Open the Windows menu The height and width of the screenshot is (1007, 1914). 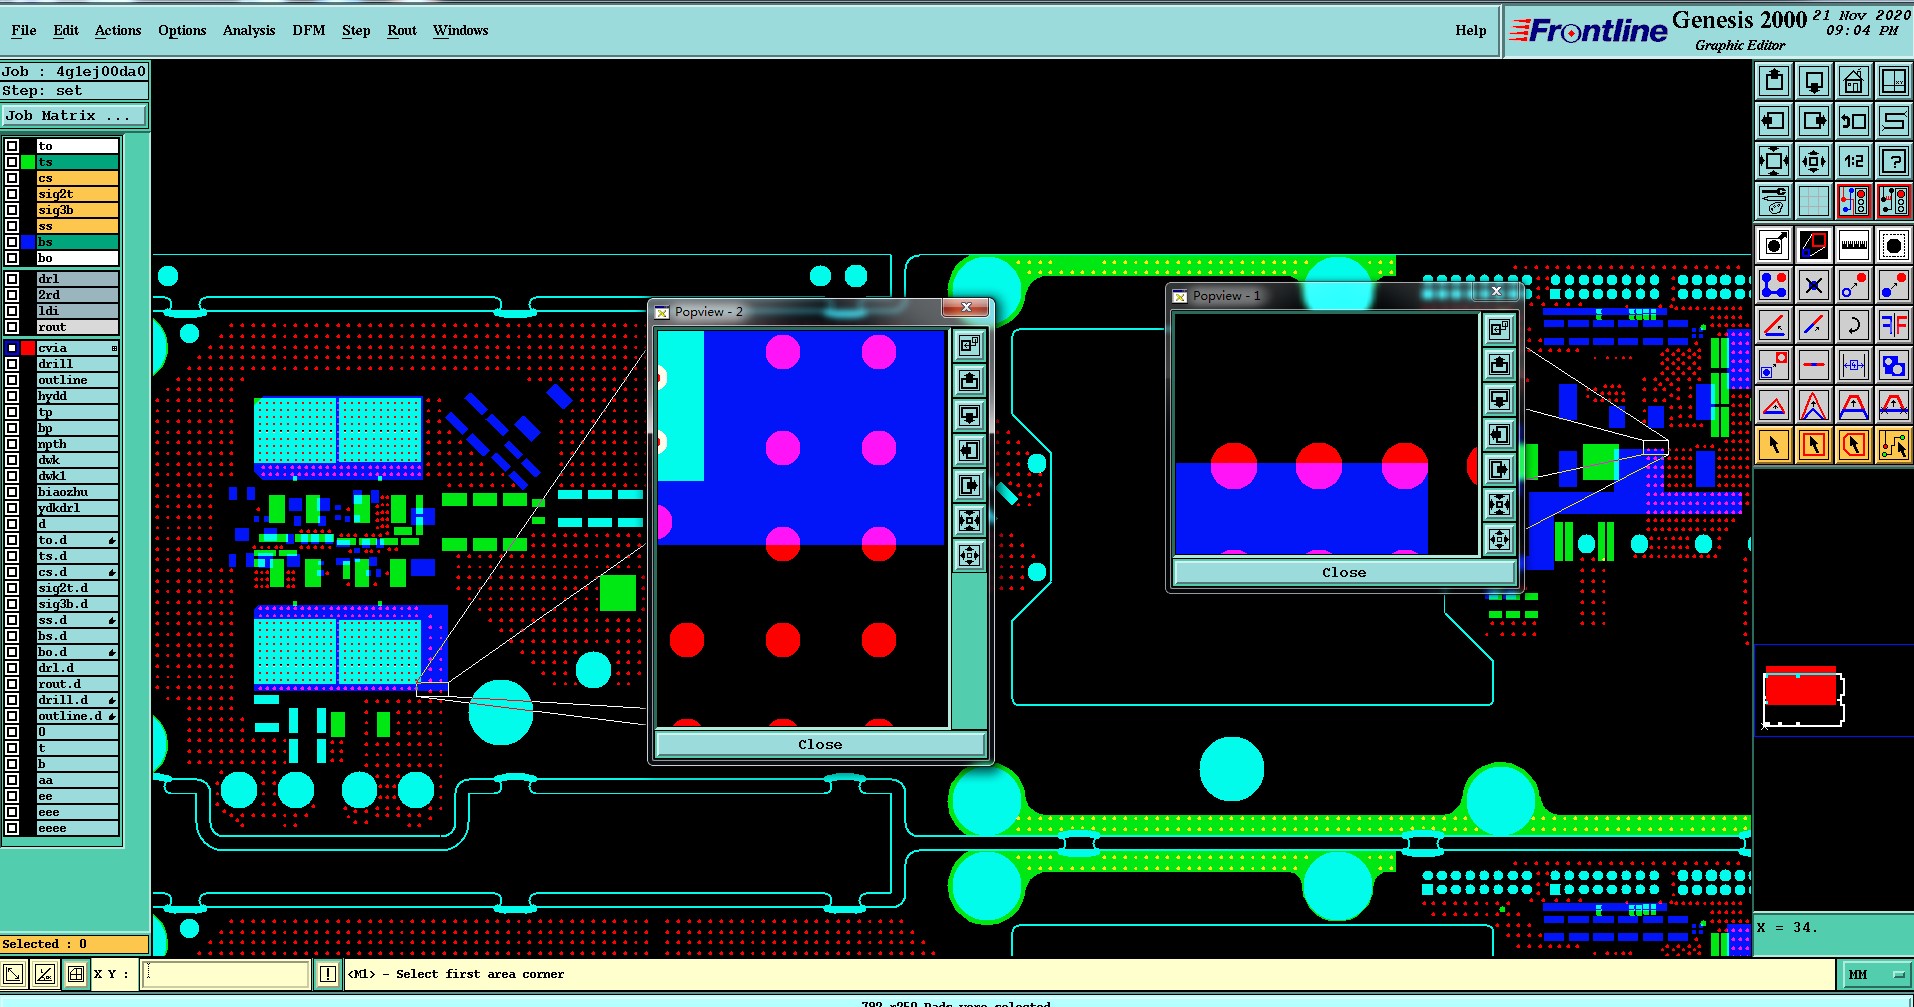click(x=460, y=30)
